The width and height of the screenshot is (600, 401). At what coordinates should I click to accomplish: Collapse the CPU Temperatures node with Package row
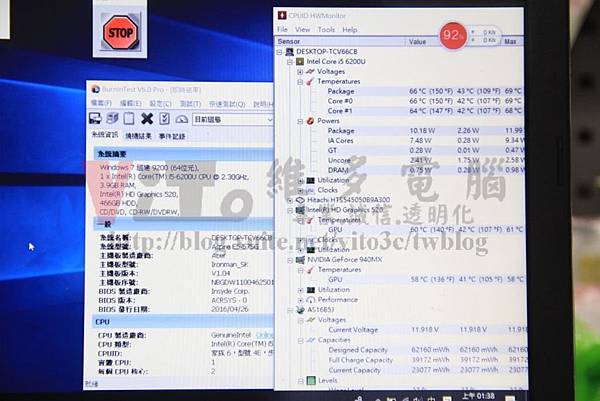pyautogui.click(x=300, y=82)
